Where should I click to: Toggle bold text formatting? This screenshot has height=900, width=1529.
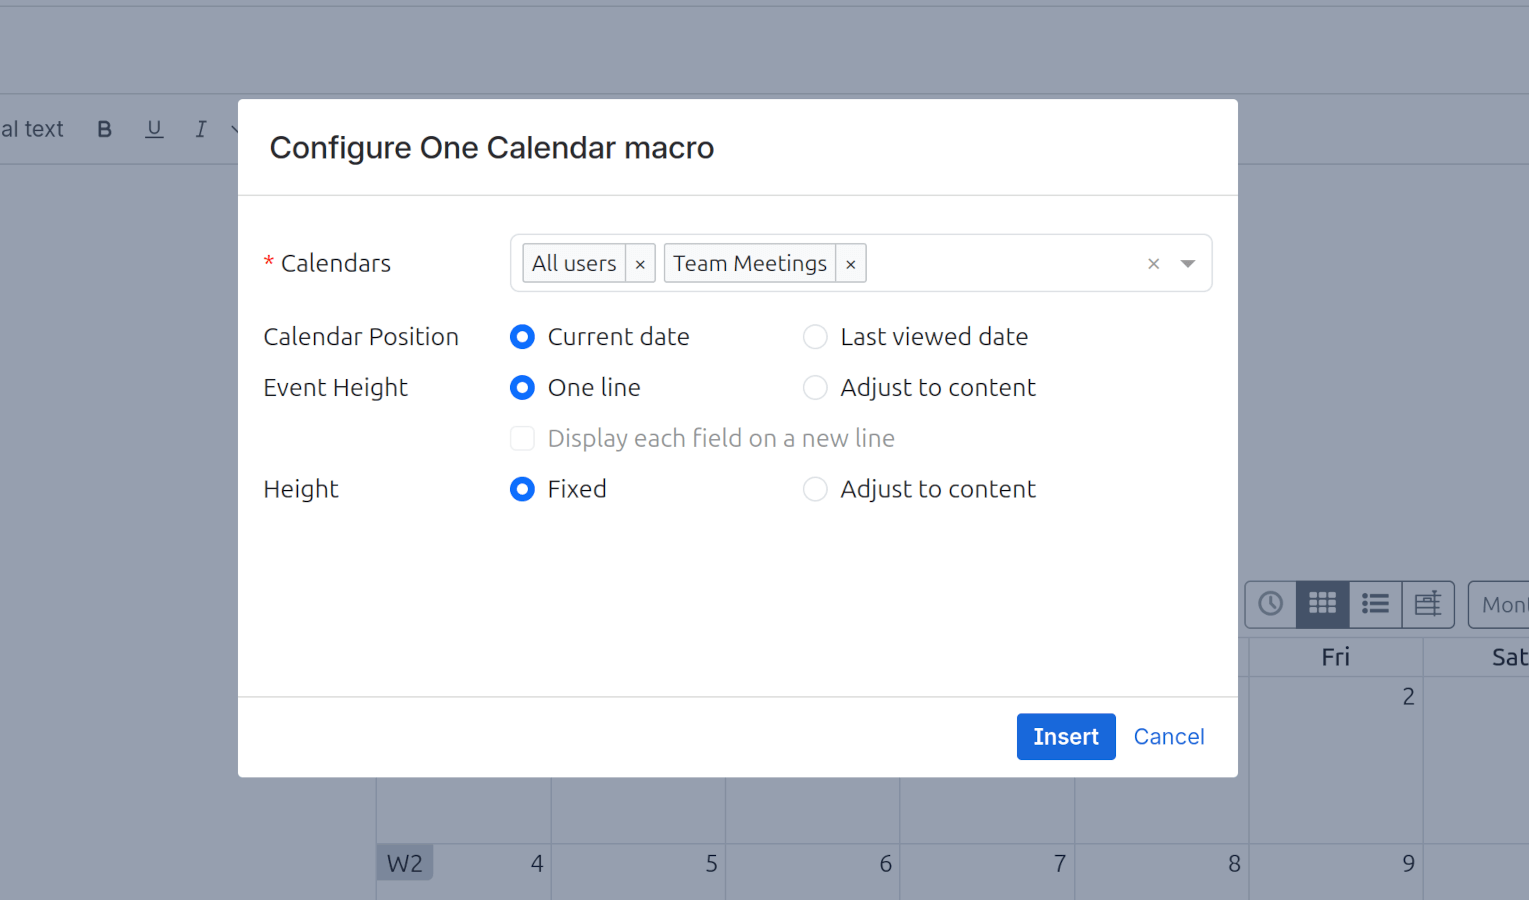tap(104, 128)
